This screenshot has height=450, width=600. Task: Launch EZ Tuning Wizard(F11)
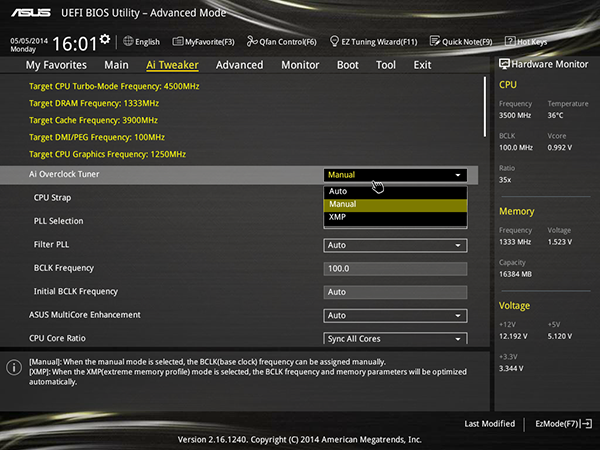(x=373, y=41)
